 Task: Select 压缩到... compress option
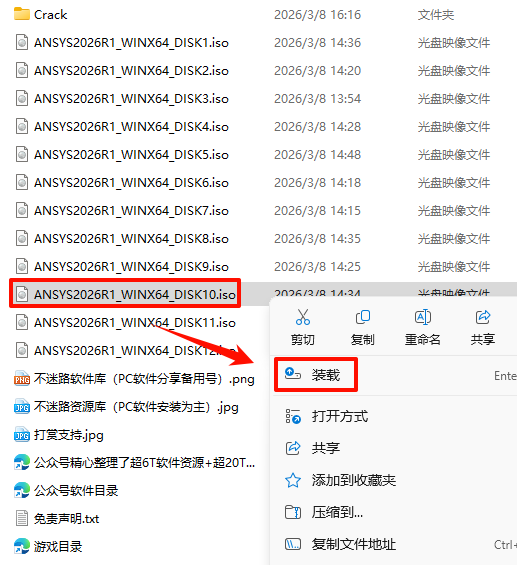[x=337, y=512]
